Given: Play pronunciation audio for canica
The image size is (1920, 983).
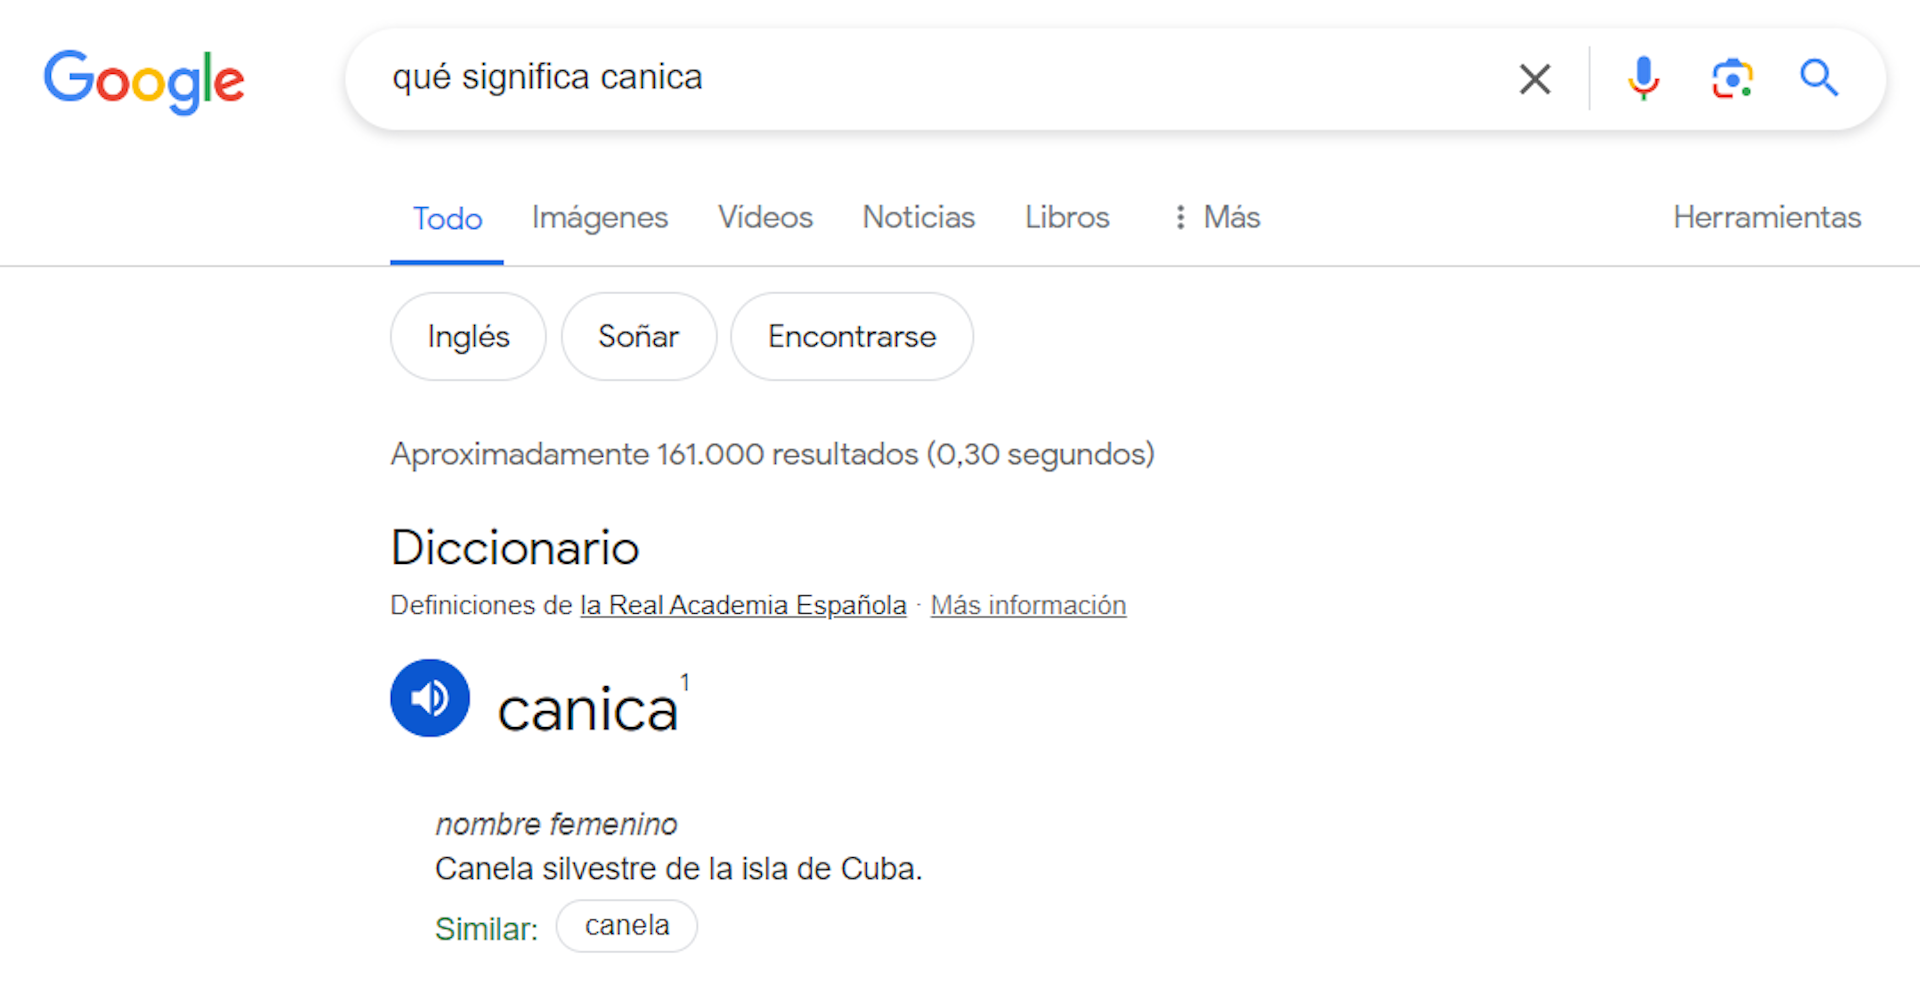Looking at the screenshot, I should point(430,698).
